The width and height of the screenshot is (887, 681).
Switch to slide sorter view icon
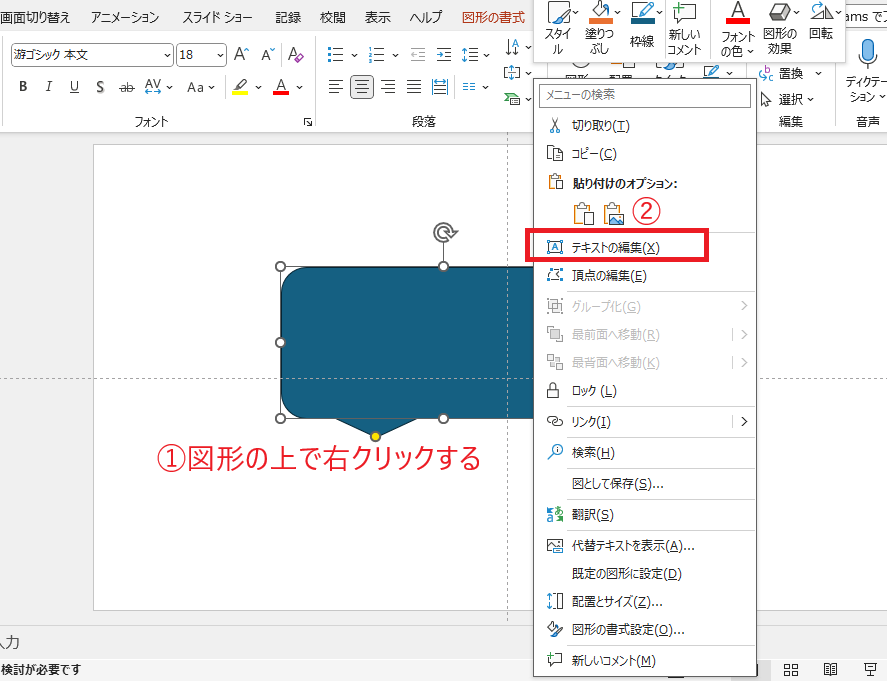click(x=791, y=670)
